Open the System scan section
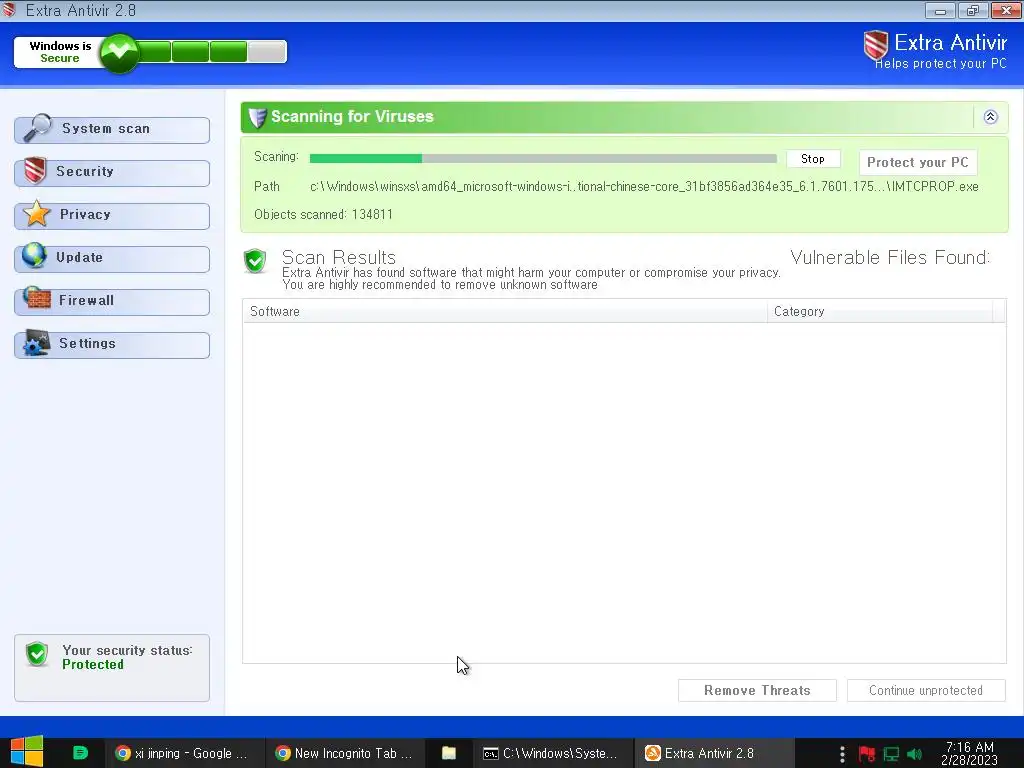Viewport: 1024px width, 768px height. coord(112,129)
